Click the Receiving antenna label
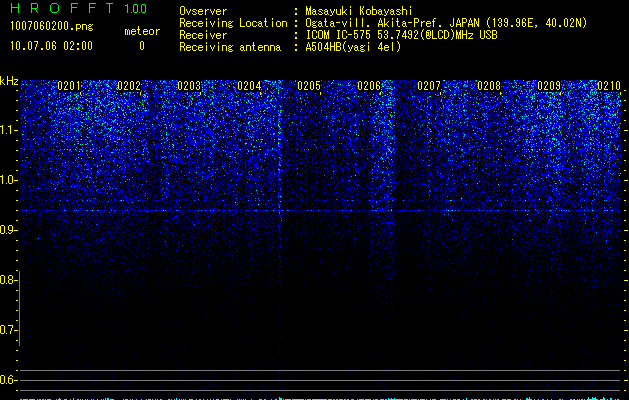This screenshot has width=629, height=400. 230,47
